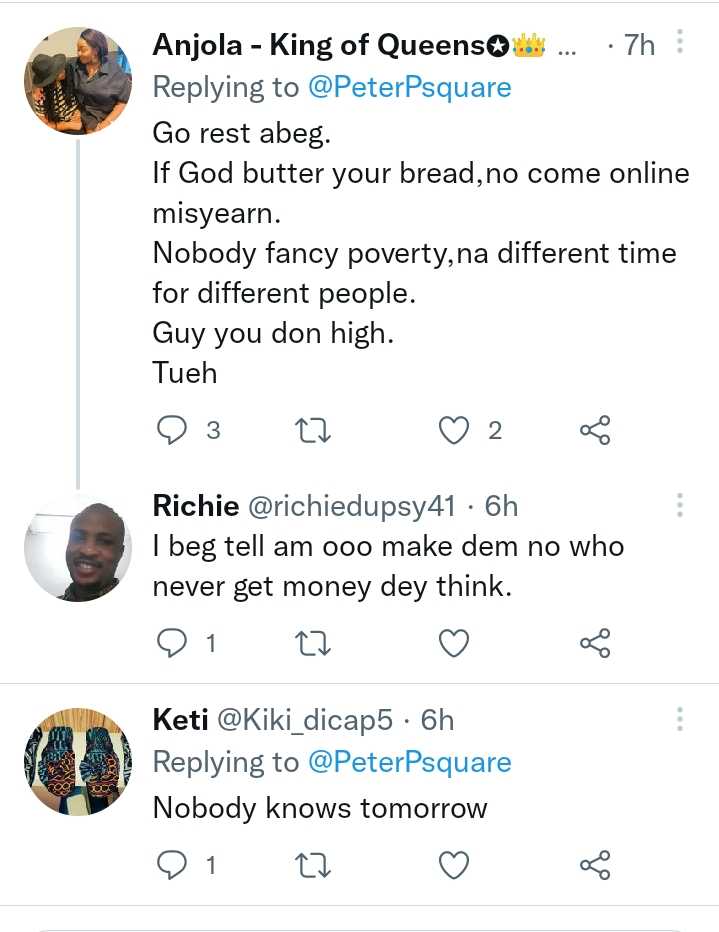
Task: Open more options on Anjola's tweet
Action: tap(680, 43)
